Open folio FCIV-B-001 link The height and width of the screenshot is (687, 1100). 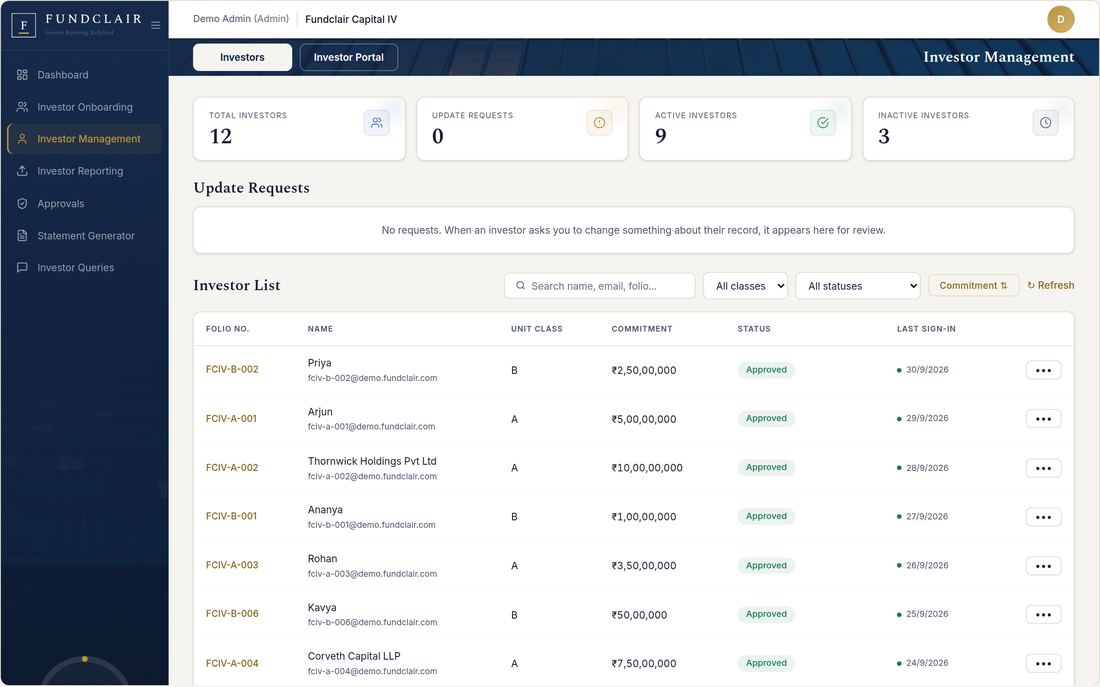click(x=232, y=516)
